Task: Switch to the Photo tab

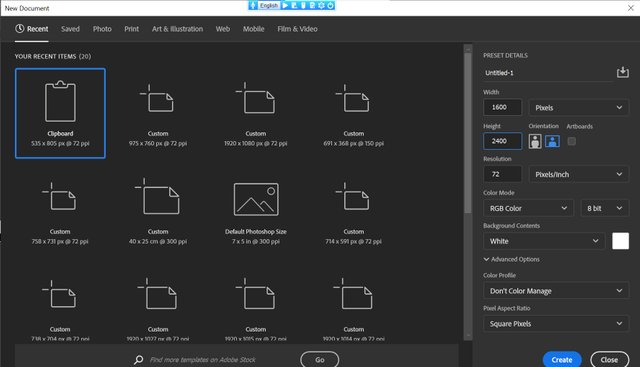Action: [102, 29]
